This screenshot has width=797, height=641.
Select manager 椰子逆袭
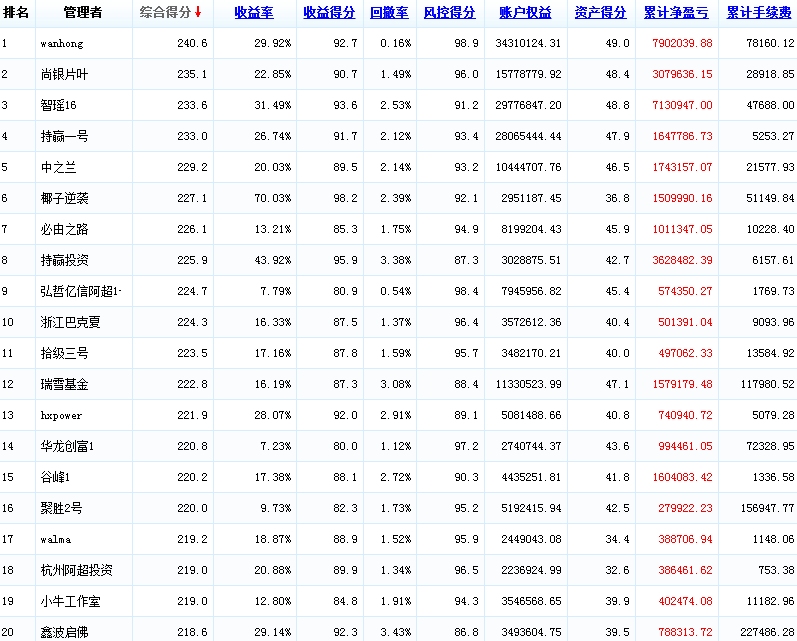tap(64, 198)
